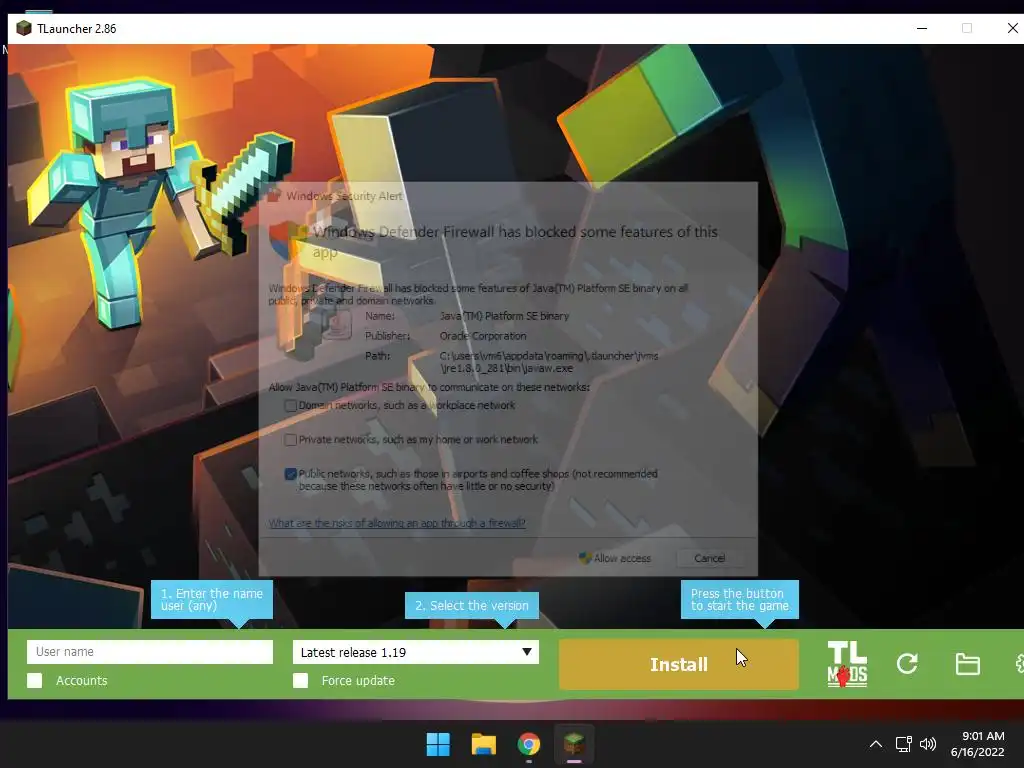Click the Install button
The width and height of the screenshot is (1024, 768).
679,664
